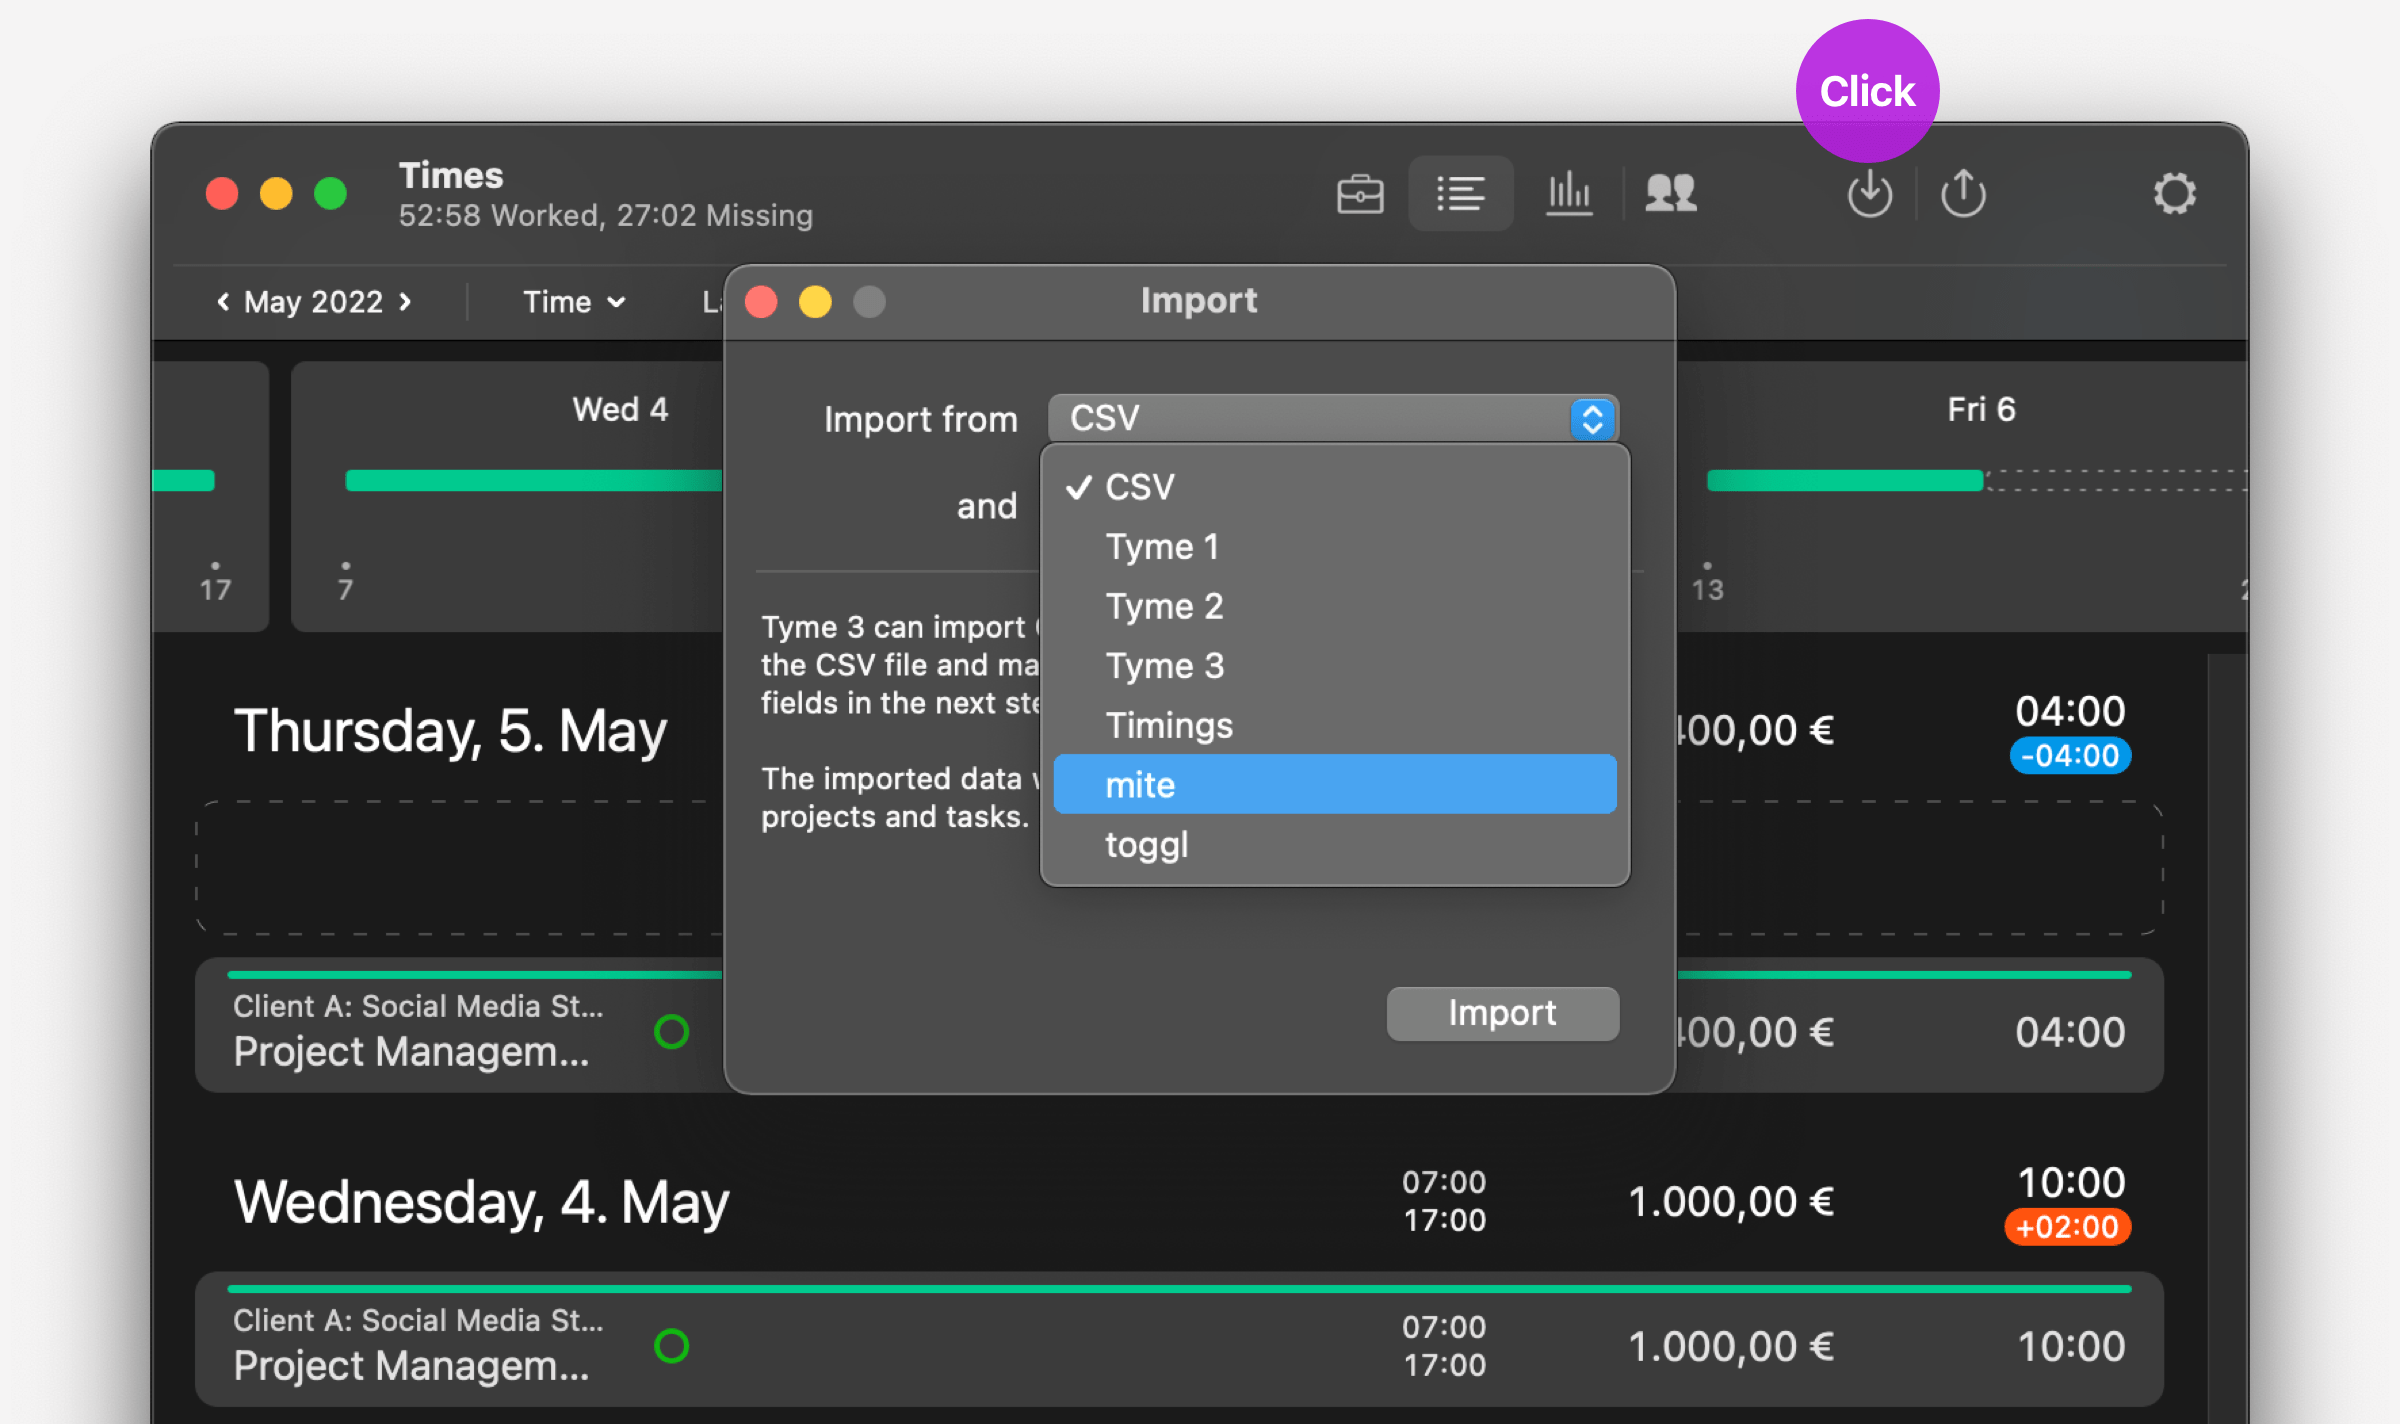Open the team members view

click(1671, 194)
